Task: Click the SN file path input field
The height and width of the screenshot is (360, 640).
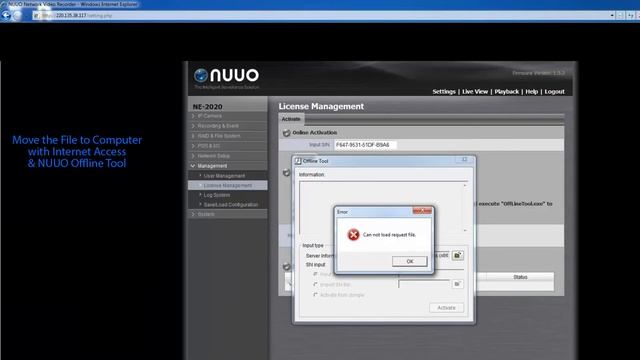Action: click(424, 284)
